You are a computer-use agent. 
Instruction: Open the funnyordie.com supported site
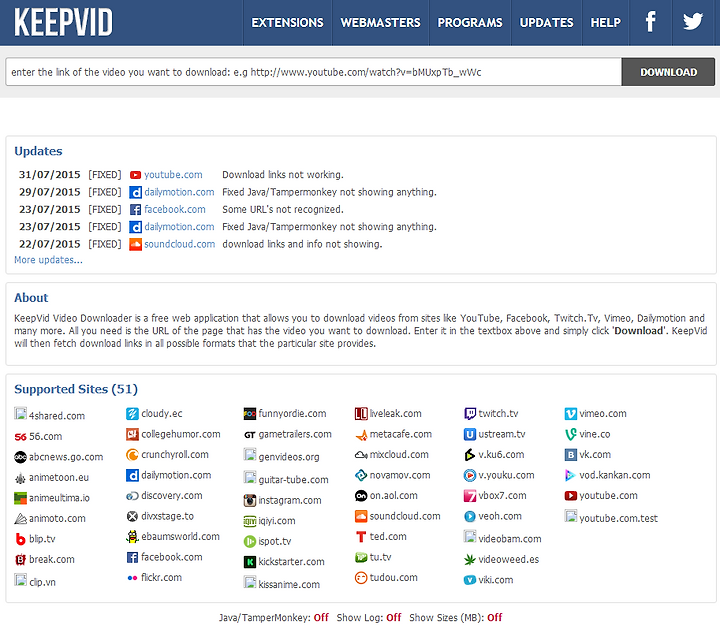point(292,414)
